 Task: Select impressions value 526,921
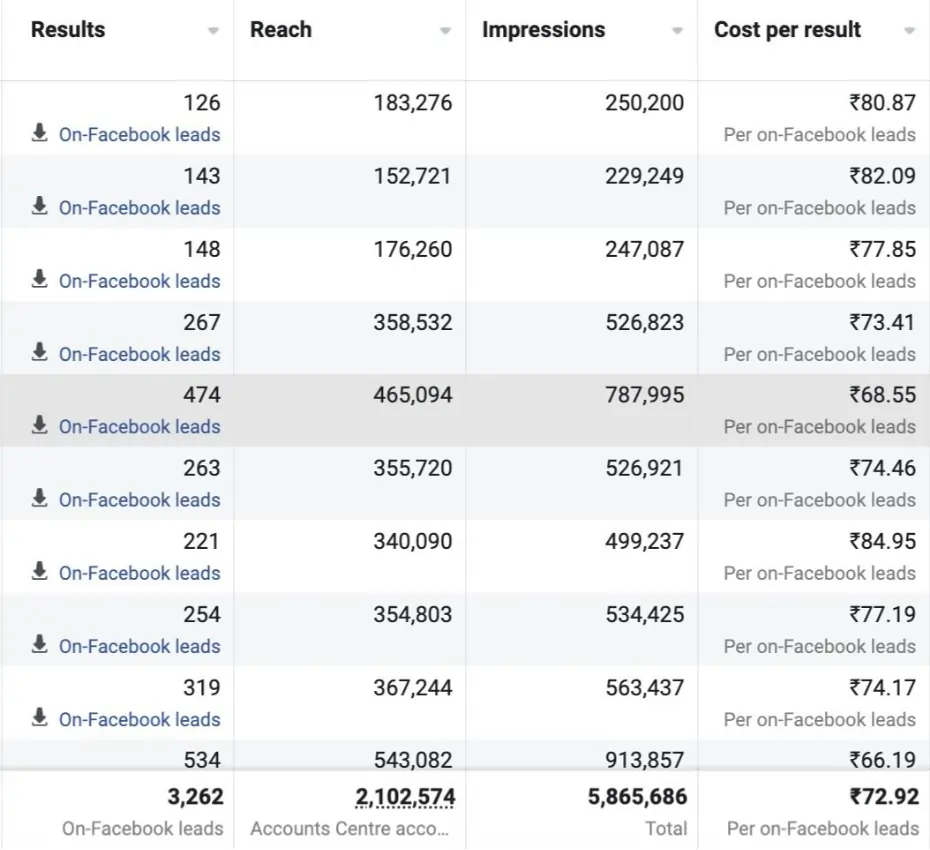[x=645, y=468]
